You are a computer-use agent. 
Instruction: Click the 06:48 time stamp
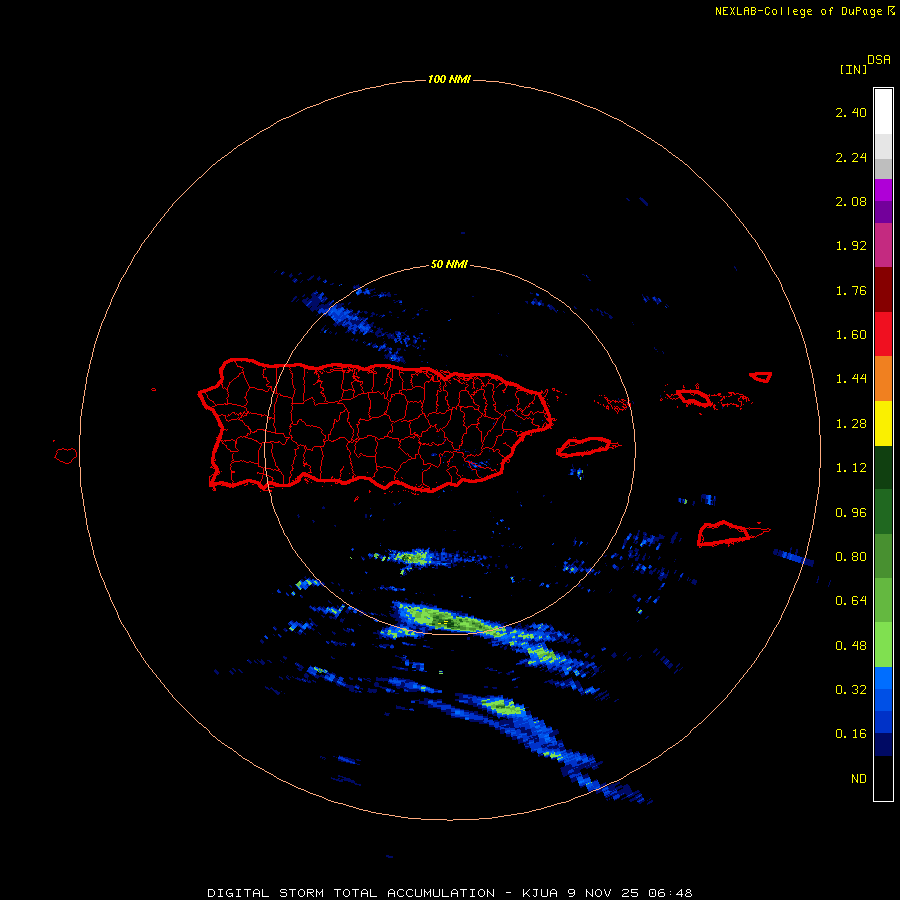click(x=670, y=893)
